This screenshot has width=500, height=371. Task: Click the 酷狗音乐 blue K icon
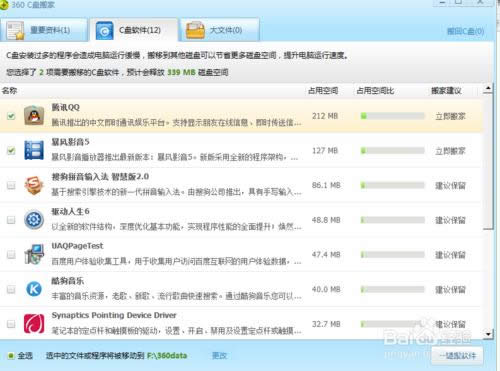coord(34,289)
